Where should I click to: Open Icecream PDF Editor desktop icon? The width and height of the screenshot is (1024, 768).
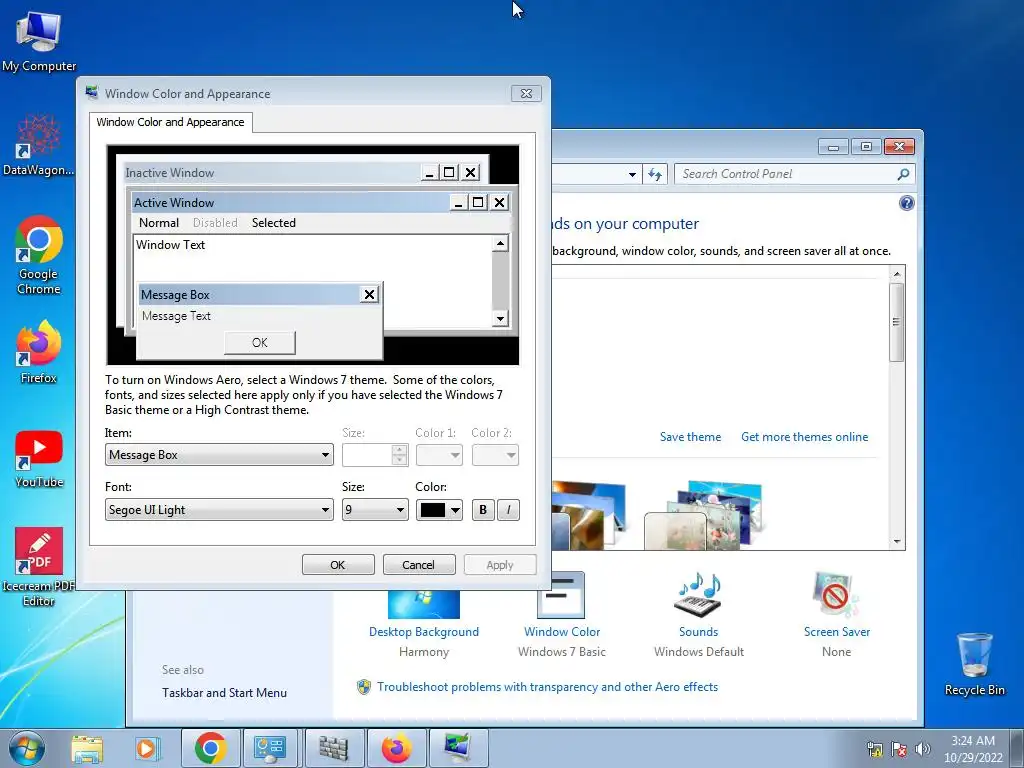point(39,567)
